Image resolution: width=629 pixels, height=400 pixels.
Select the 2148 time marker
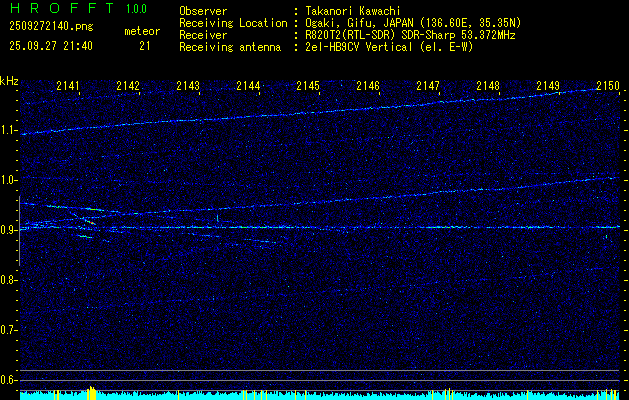pos(488,87)
